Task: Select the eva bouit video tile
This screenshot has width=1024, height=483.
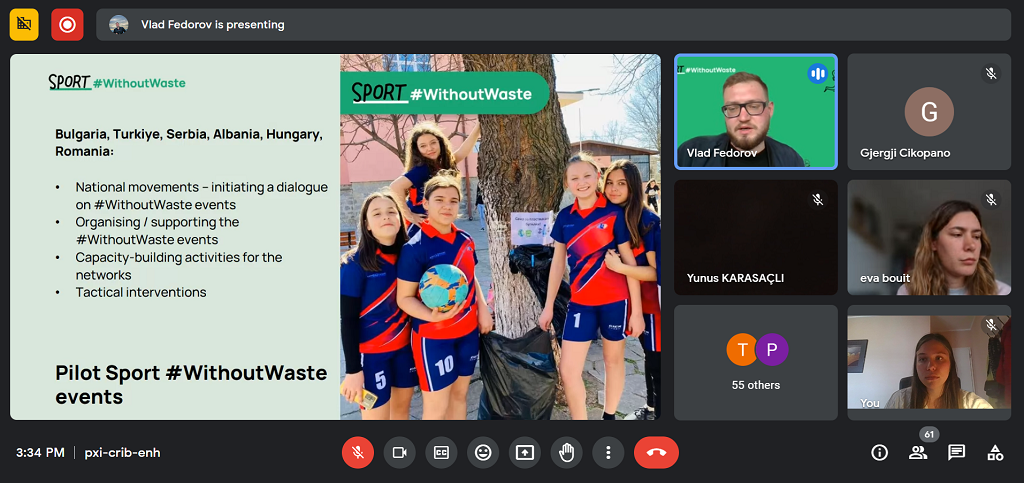Action: click(929, 237)
